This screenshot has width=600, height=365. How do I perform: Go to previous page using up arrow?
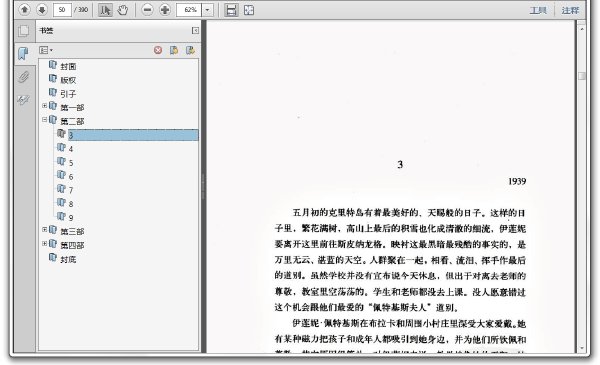[24, 10]
